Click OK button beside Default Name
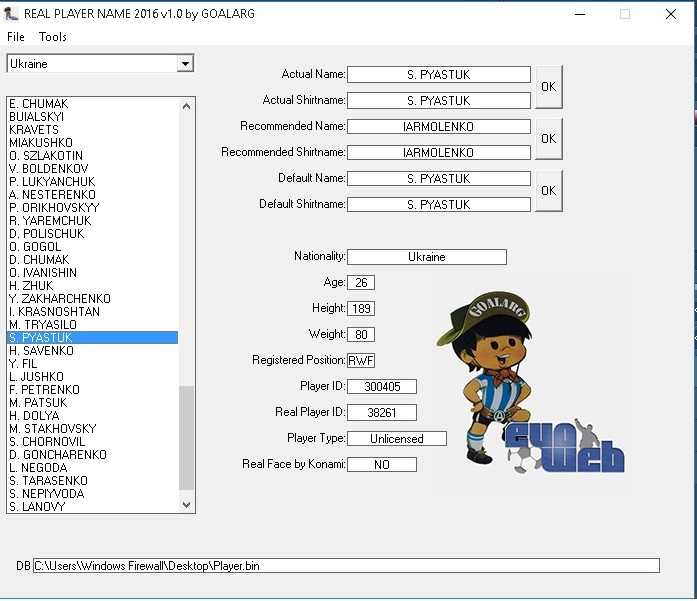Screen dimensions: 697x601 (x=549, y=191)
